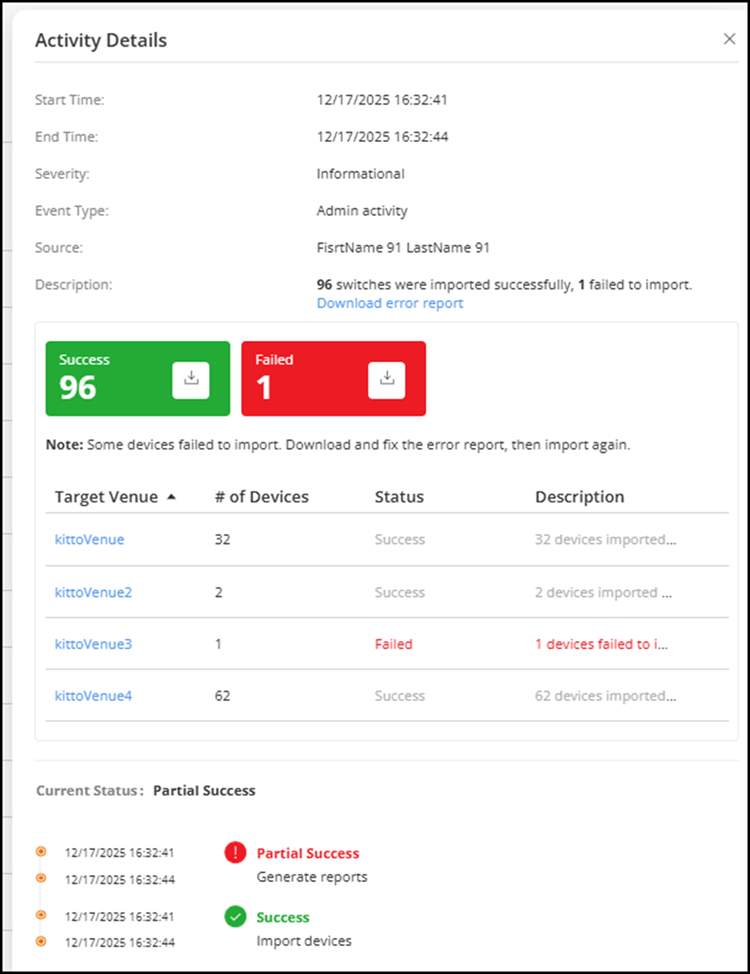Screen dimensions: 750x974
Task: Open the kittoVenue3 link
Action: (x=93, y=644)
